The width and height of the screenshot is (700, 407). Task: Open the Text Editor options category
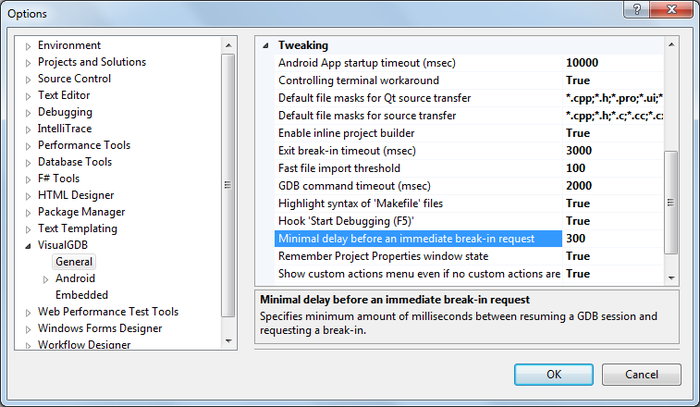pyautogui.click(x=64, y=95)
